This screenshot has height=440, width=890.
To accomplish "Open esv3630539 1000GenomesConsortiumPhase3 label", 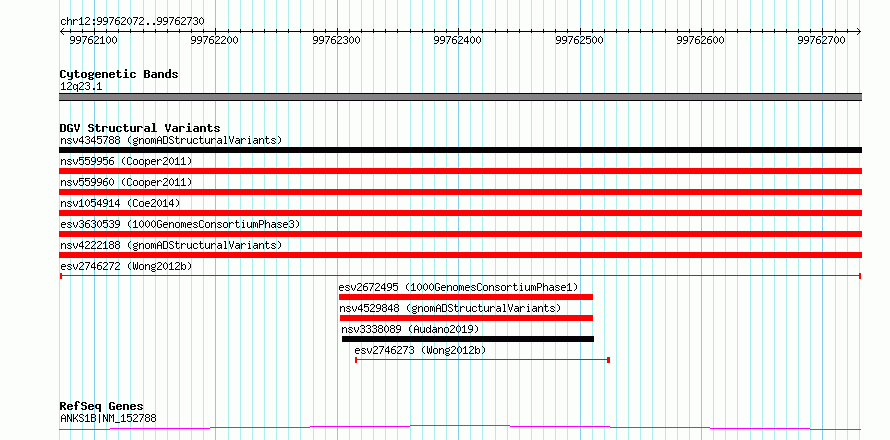I will click(x=180, y=224).
